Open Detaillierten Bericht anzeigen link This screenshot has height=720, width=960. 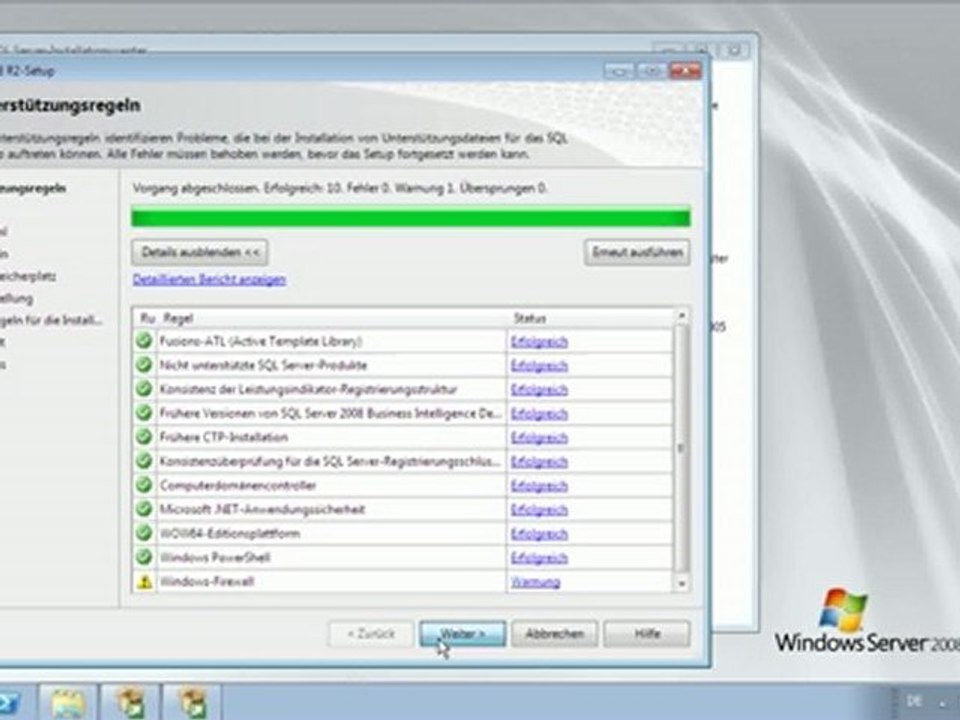(x=209, y=280)
